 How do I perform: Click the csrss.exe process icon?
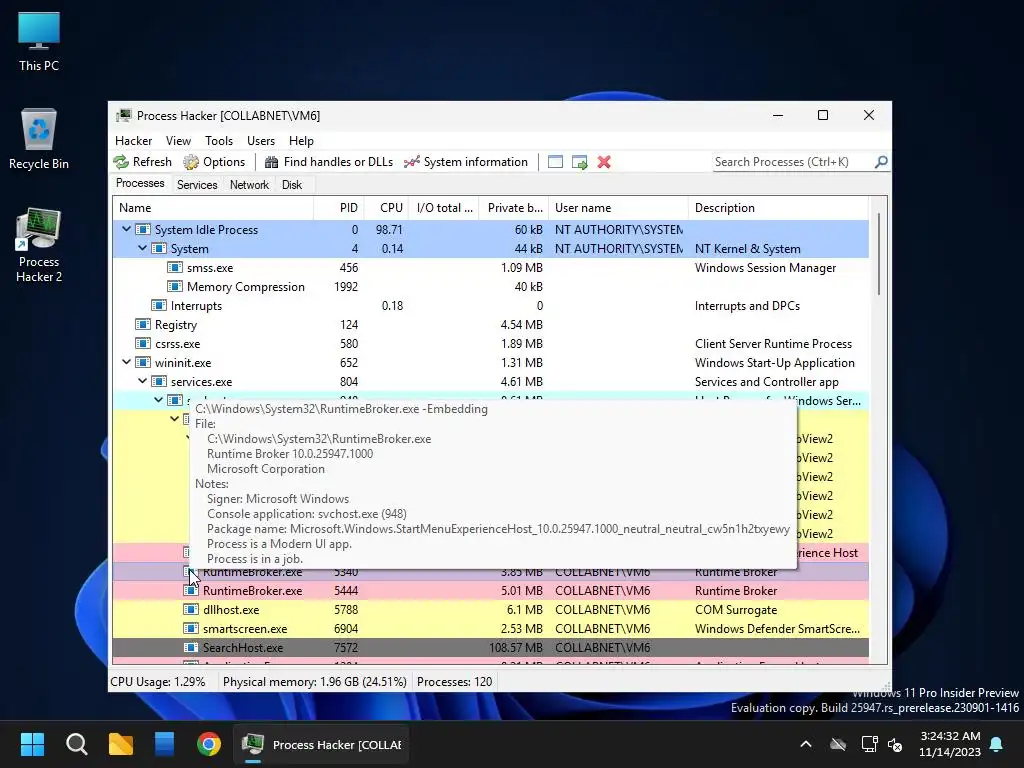click(142, 343)
